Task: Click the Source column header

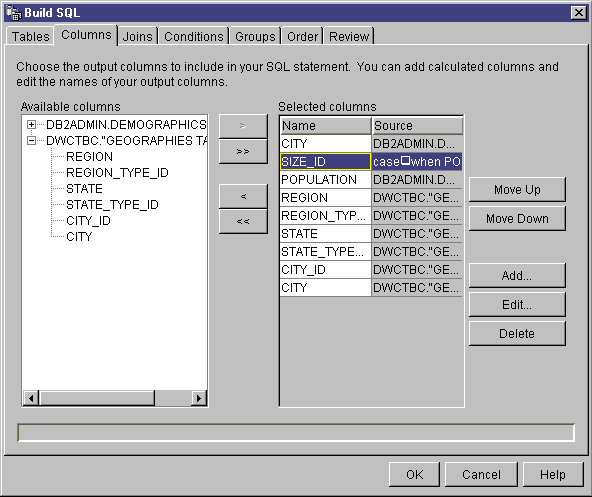Action: click(x=418, y=126)
